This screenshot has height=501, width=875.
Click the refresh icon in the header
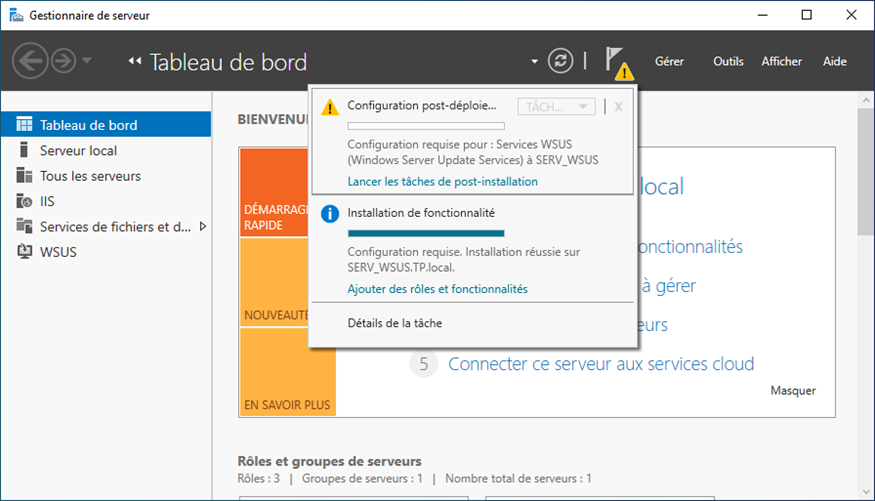(x=560, y=60)
